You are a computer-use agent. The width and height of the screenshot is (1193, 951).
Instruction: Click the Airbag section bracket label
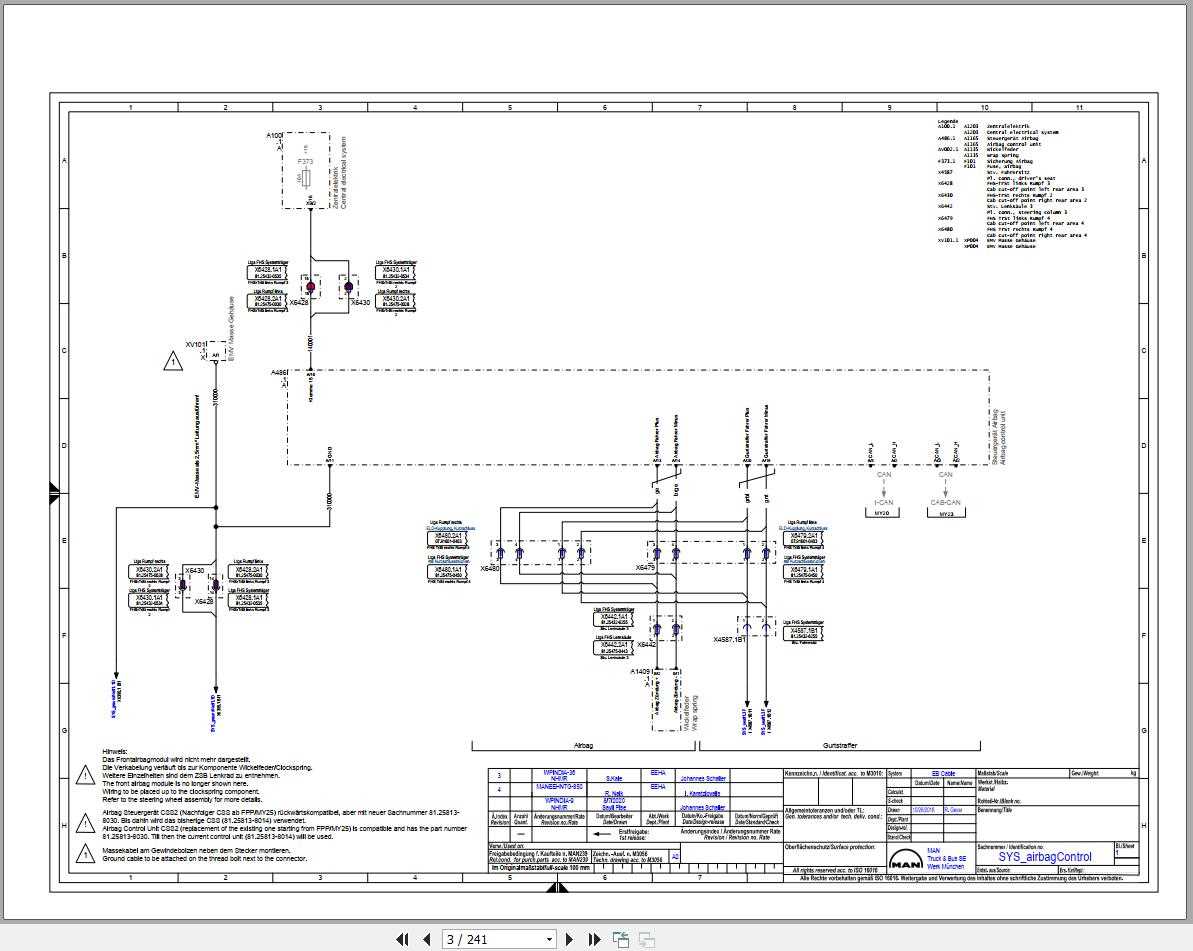point(583,746)
